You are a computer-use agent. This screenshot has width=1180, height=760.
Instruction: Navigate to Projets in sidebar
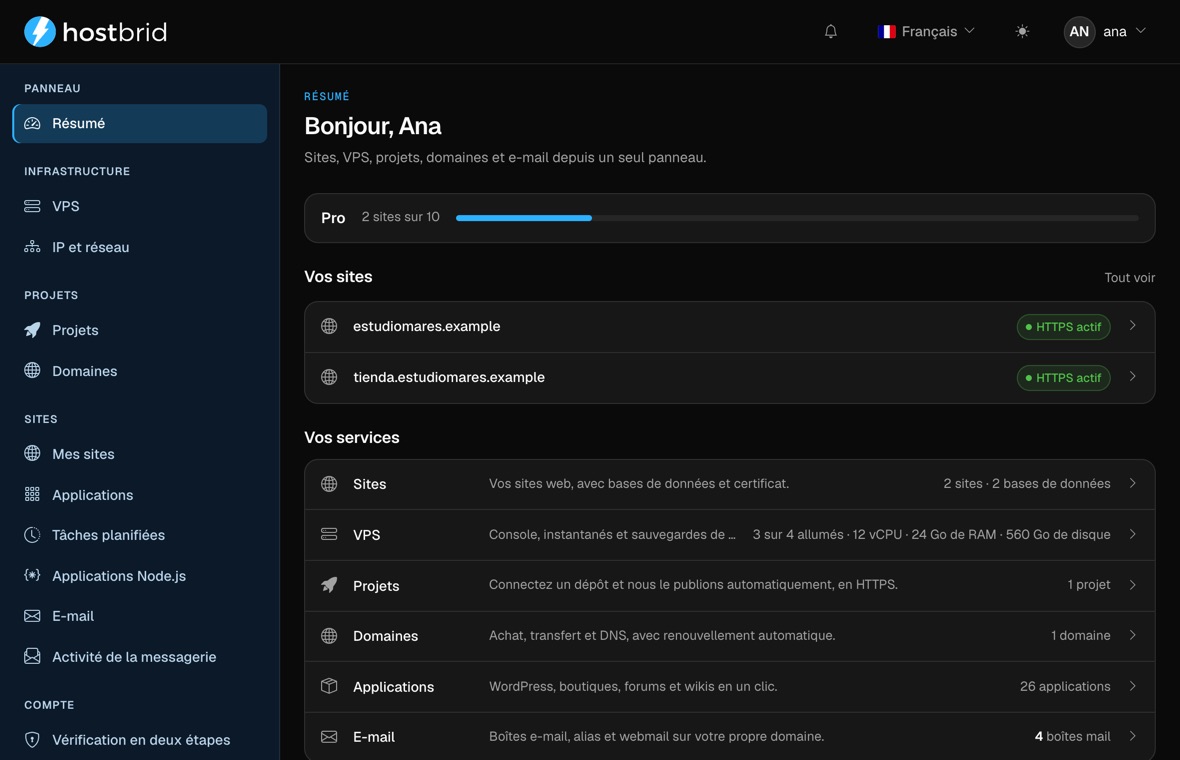140,330
